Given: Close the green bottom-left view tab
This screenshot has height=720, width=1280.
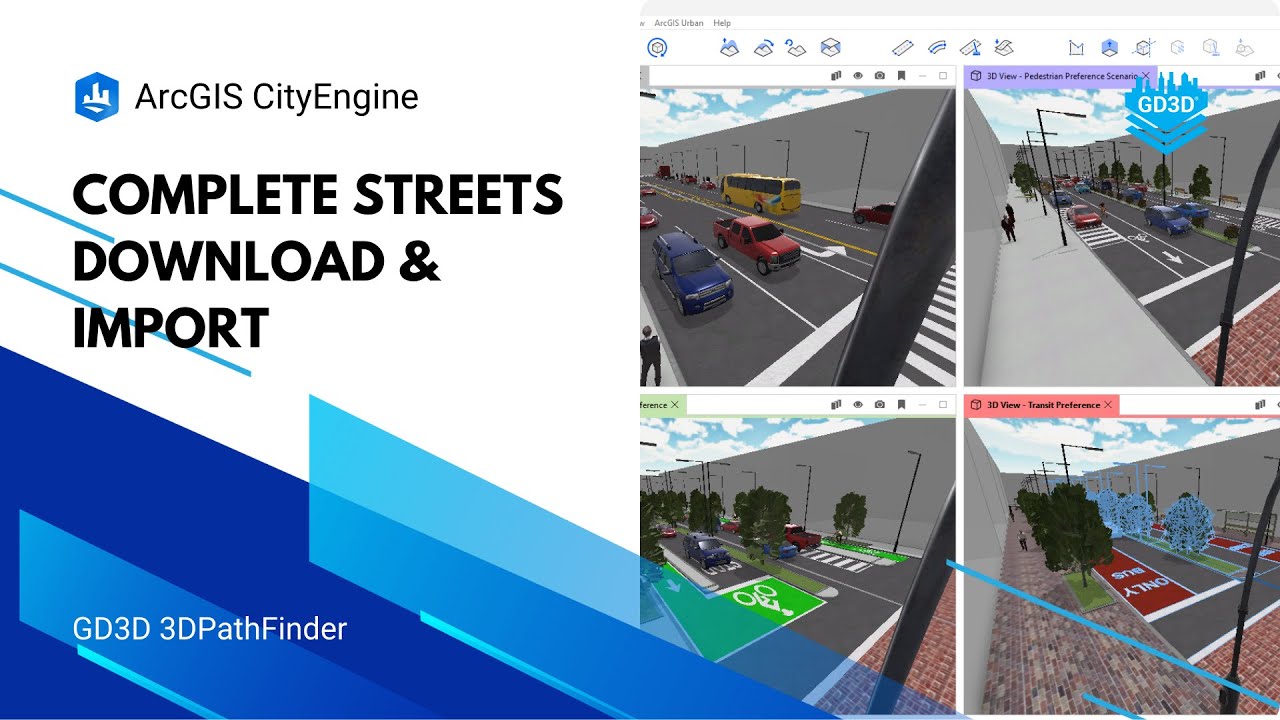Looking at the screenshot, I should point(675,405).
